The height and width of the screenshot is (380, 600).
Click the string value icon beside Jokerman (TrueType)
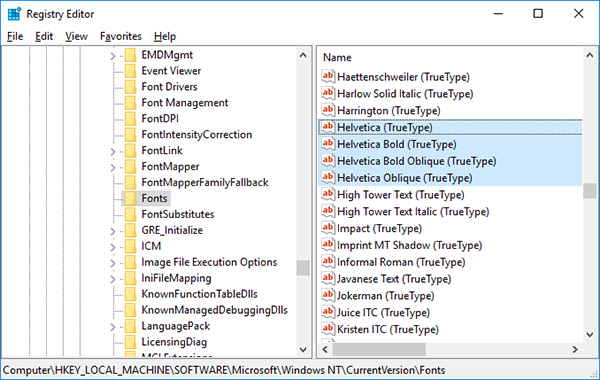coord(328,295)
